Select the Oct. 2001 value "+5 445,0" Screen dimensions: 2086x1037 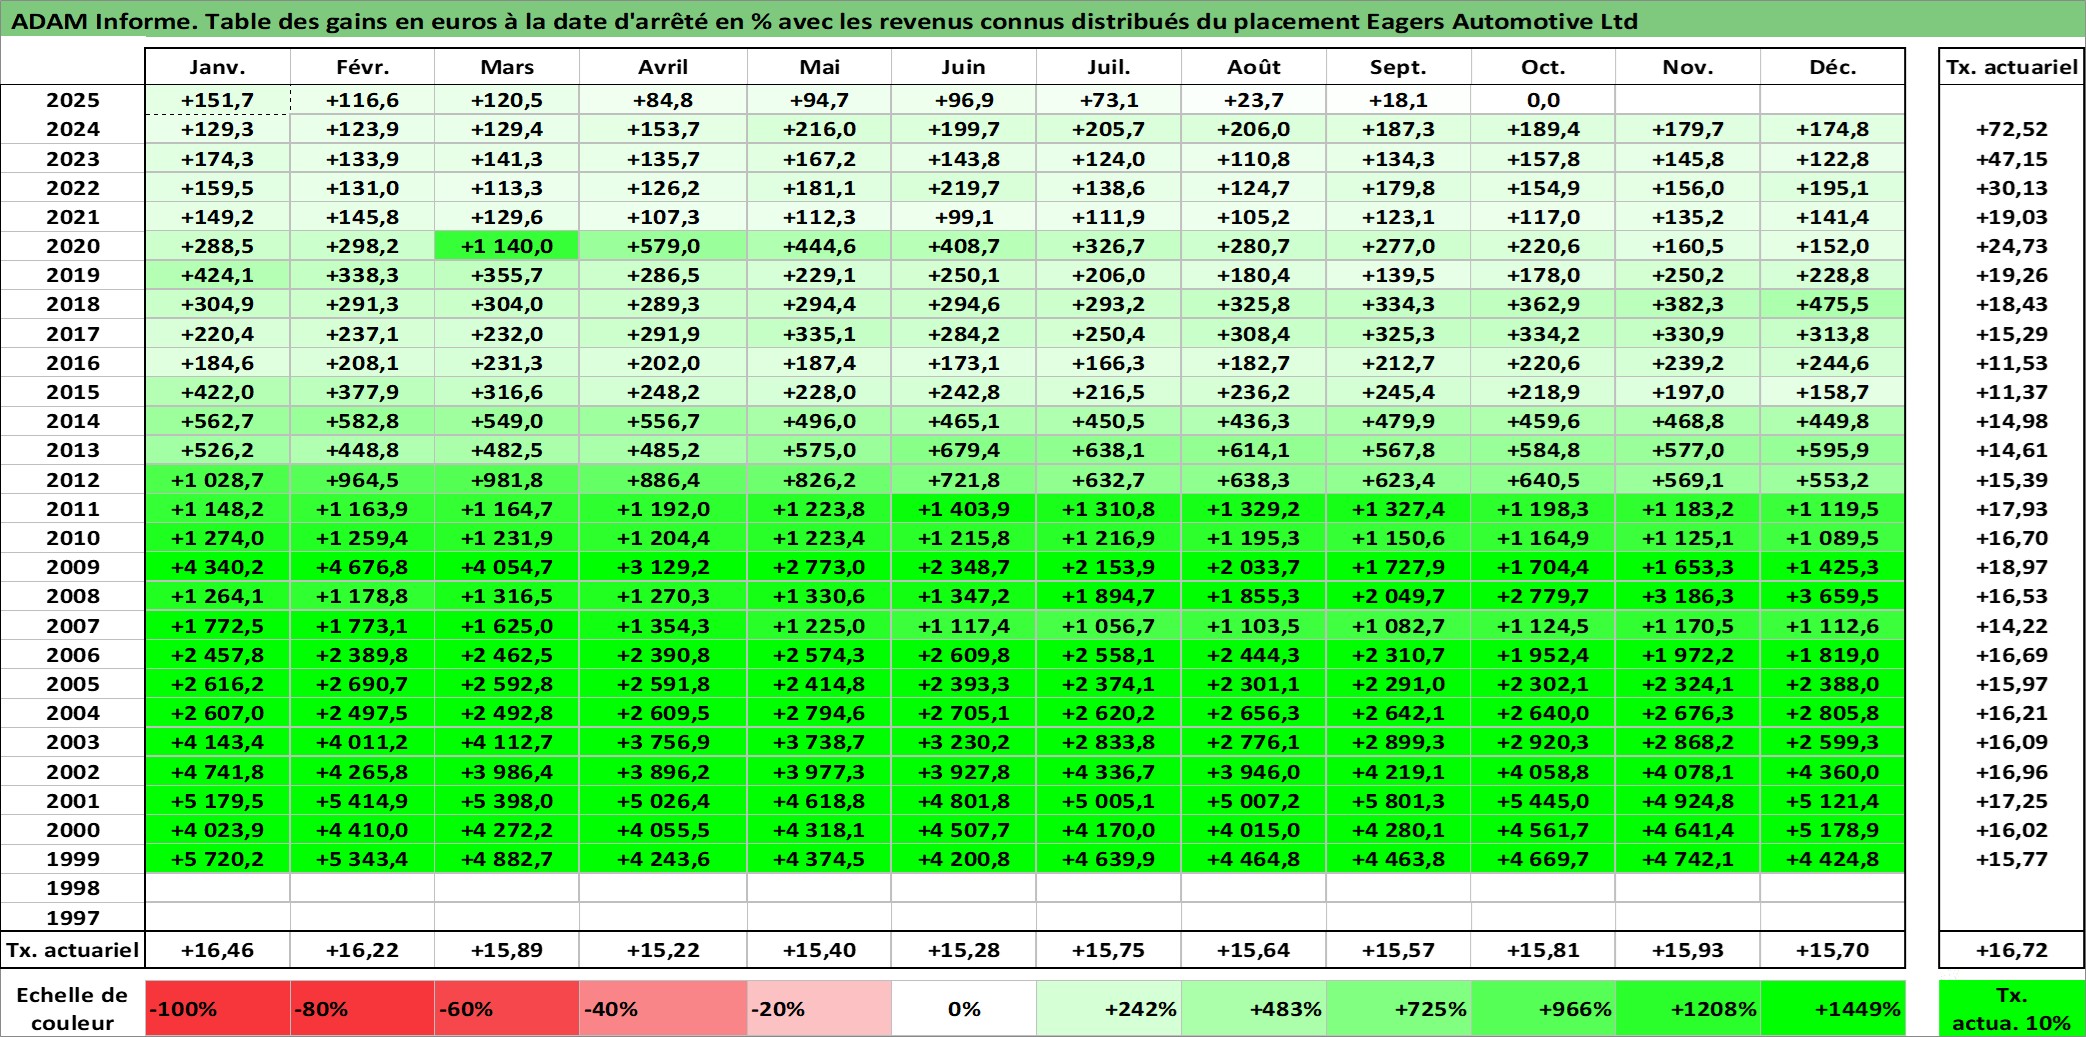[x=1543, y=801]
